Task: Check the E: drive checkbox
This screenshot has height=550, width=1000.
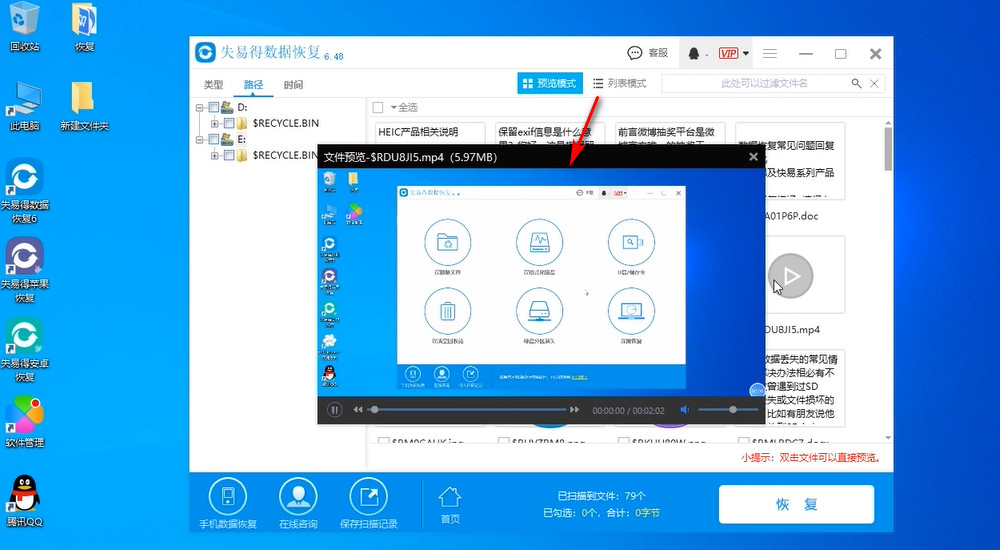Action: 214,139
